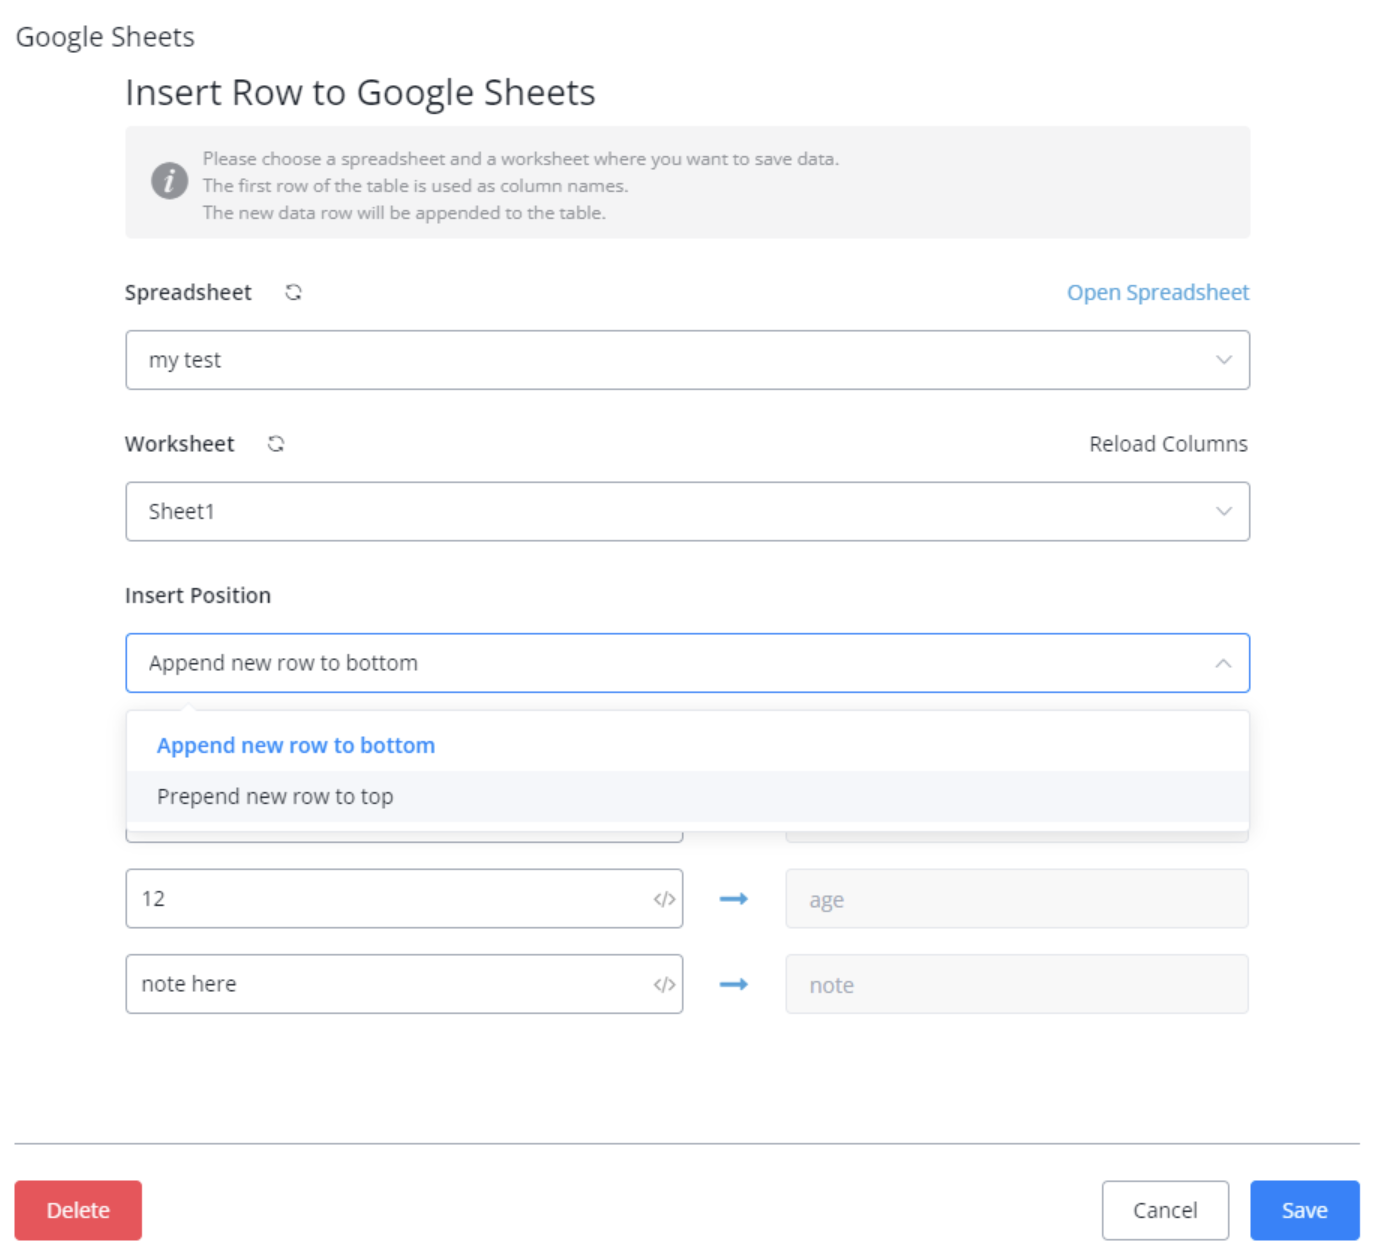Select 'Append new row to bottom' option

point(687,746)
